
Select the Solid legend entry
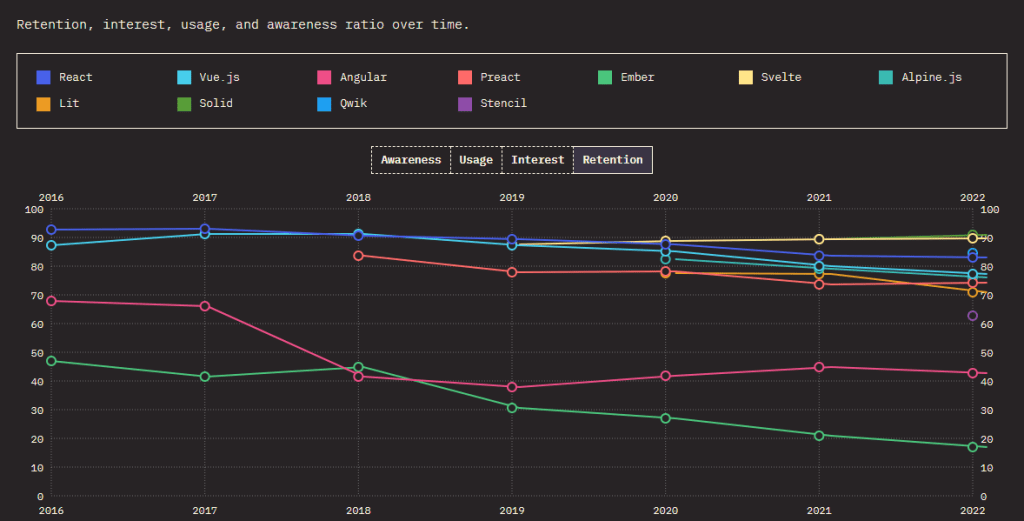point(184,103)
